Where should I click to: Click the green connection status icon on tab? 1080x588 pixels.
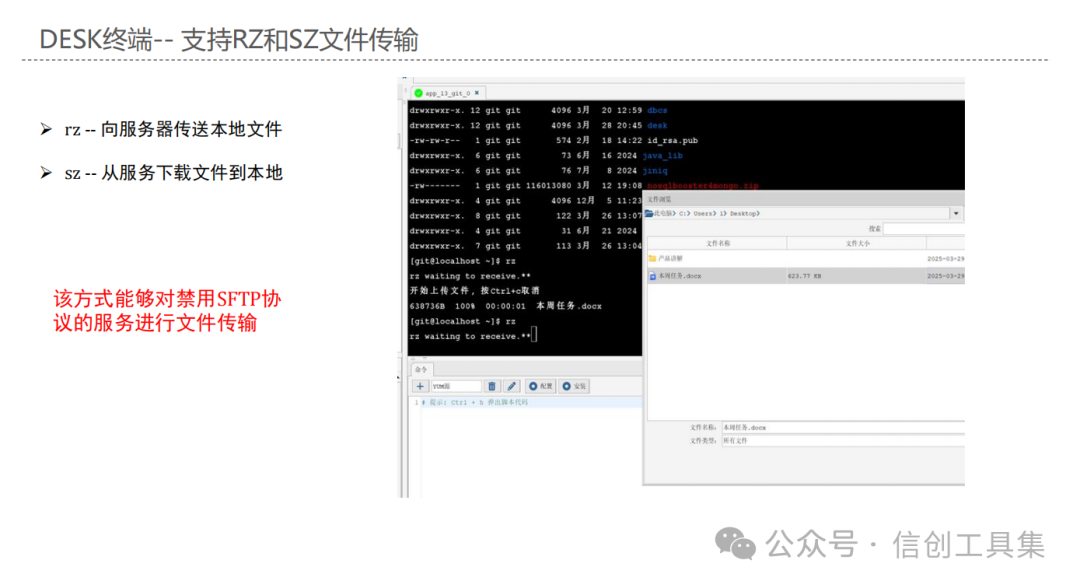pos(418,93)
